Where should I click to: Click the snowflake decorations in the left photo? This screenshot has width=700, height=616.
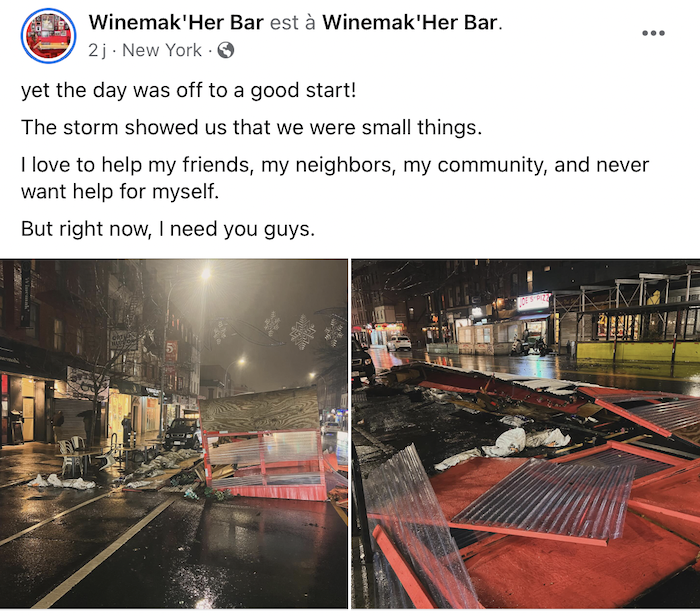[x=279, y=331]
